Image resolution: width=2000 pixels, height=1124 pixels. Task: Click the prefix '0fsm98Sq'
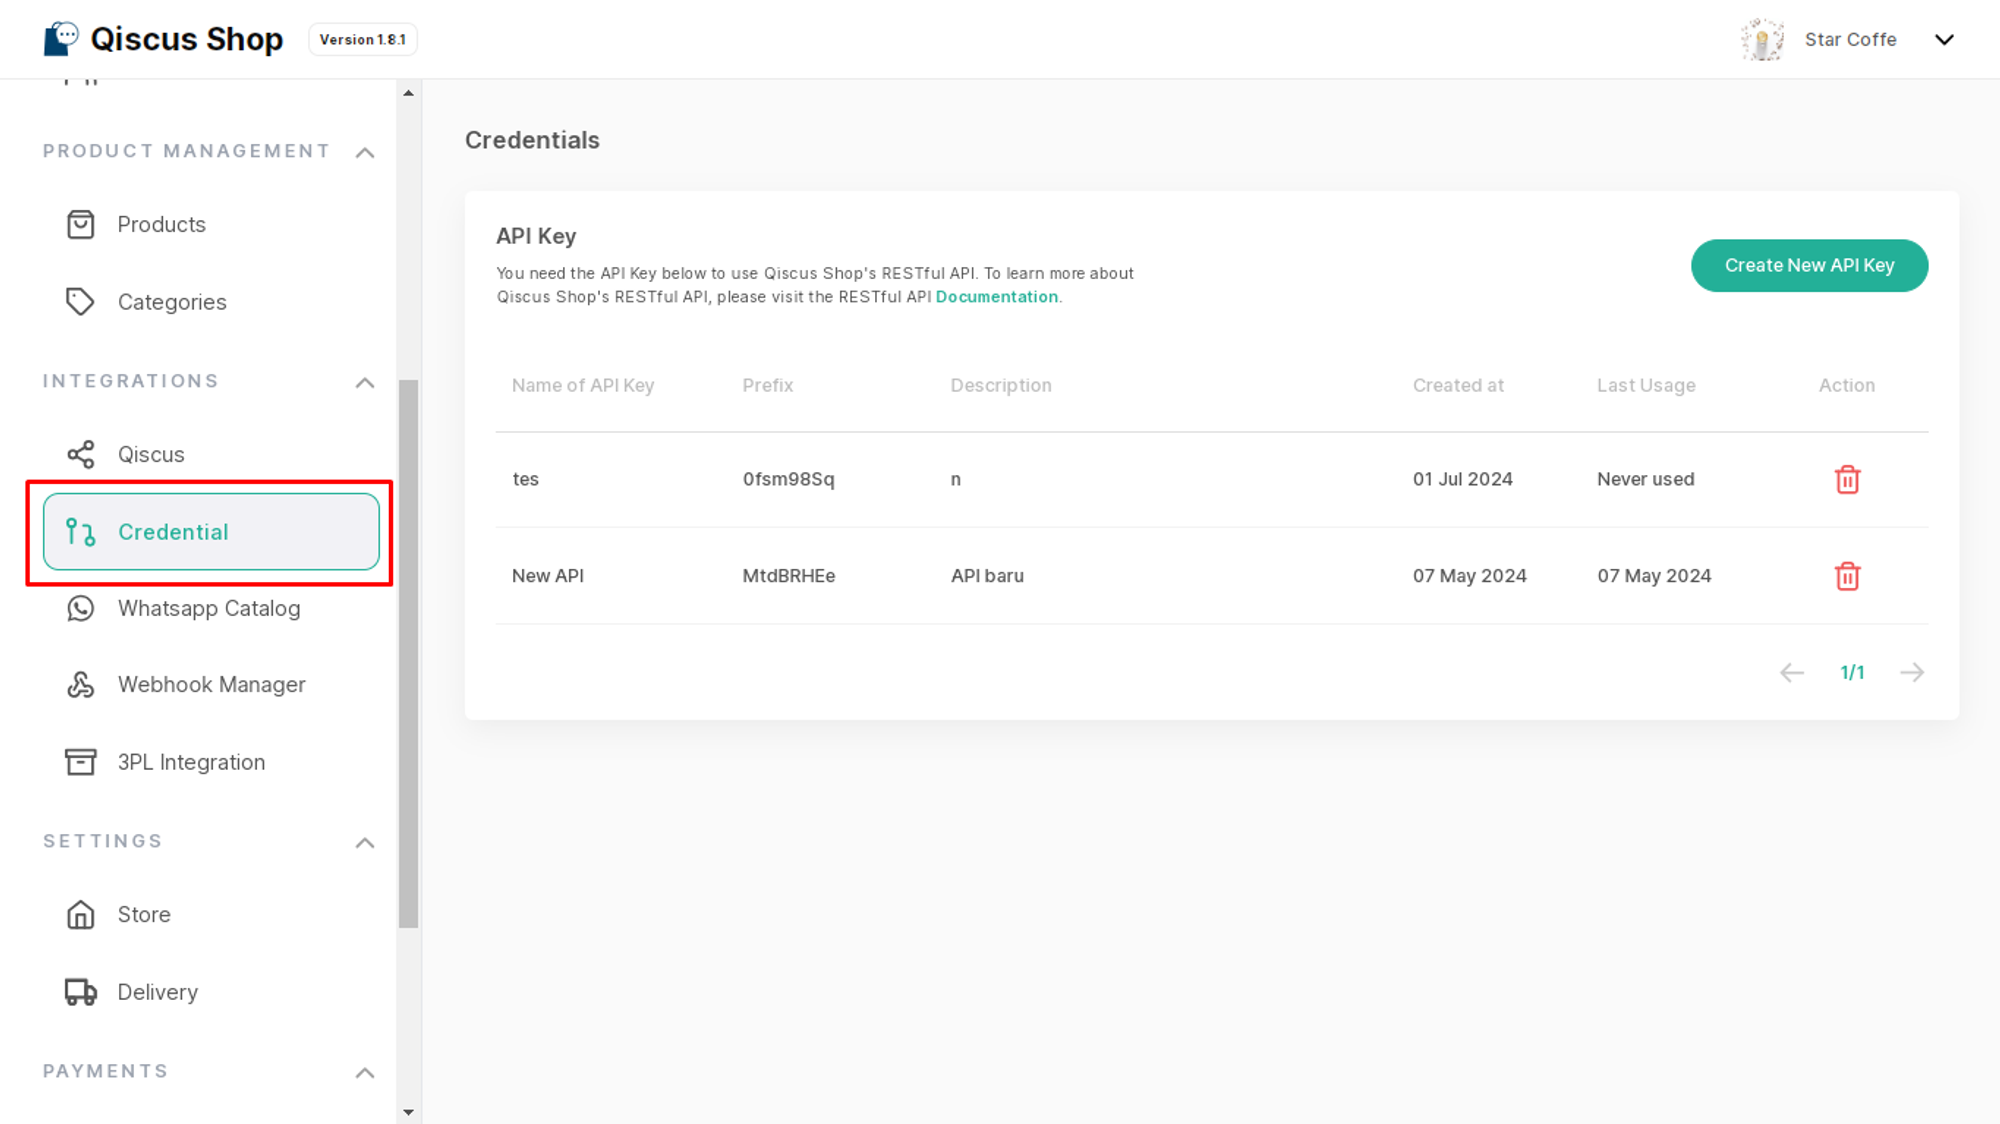788,479
